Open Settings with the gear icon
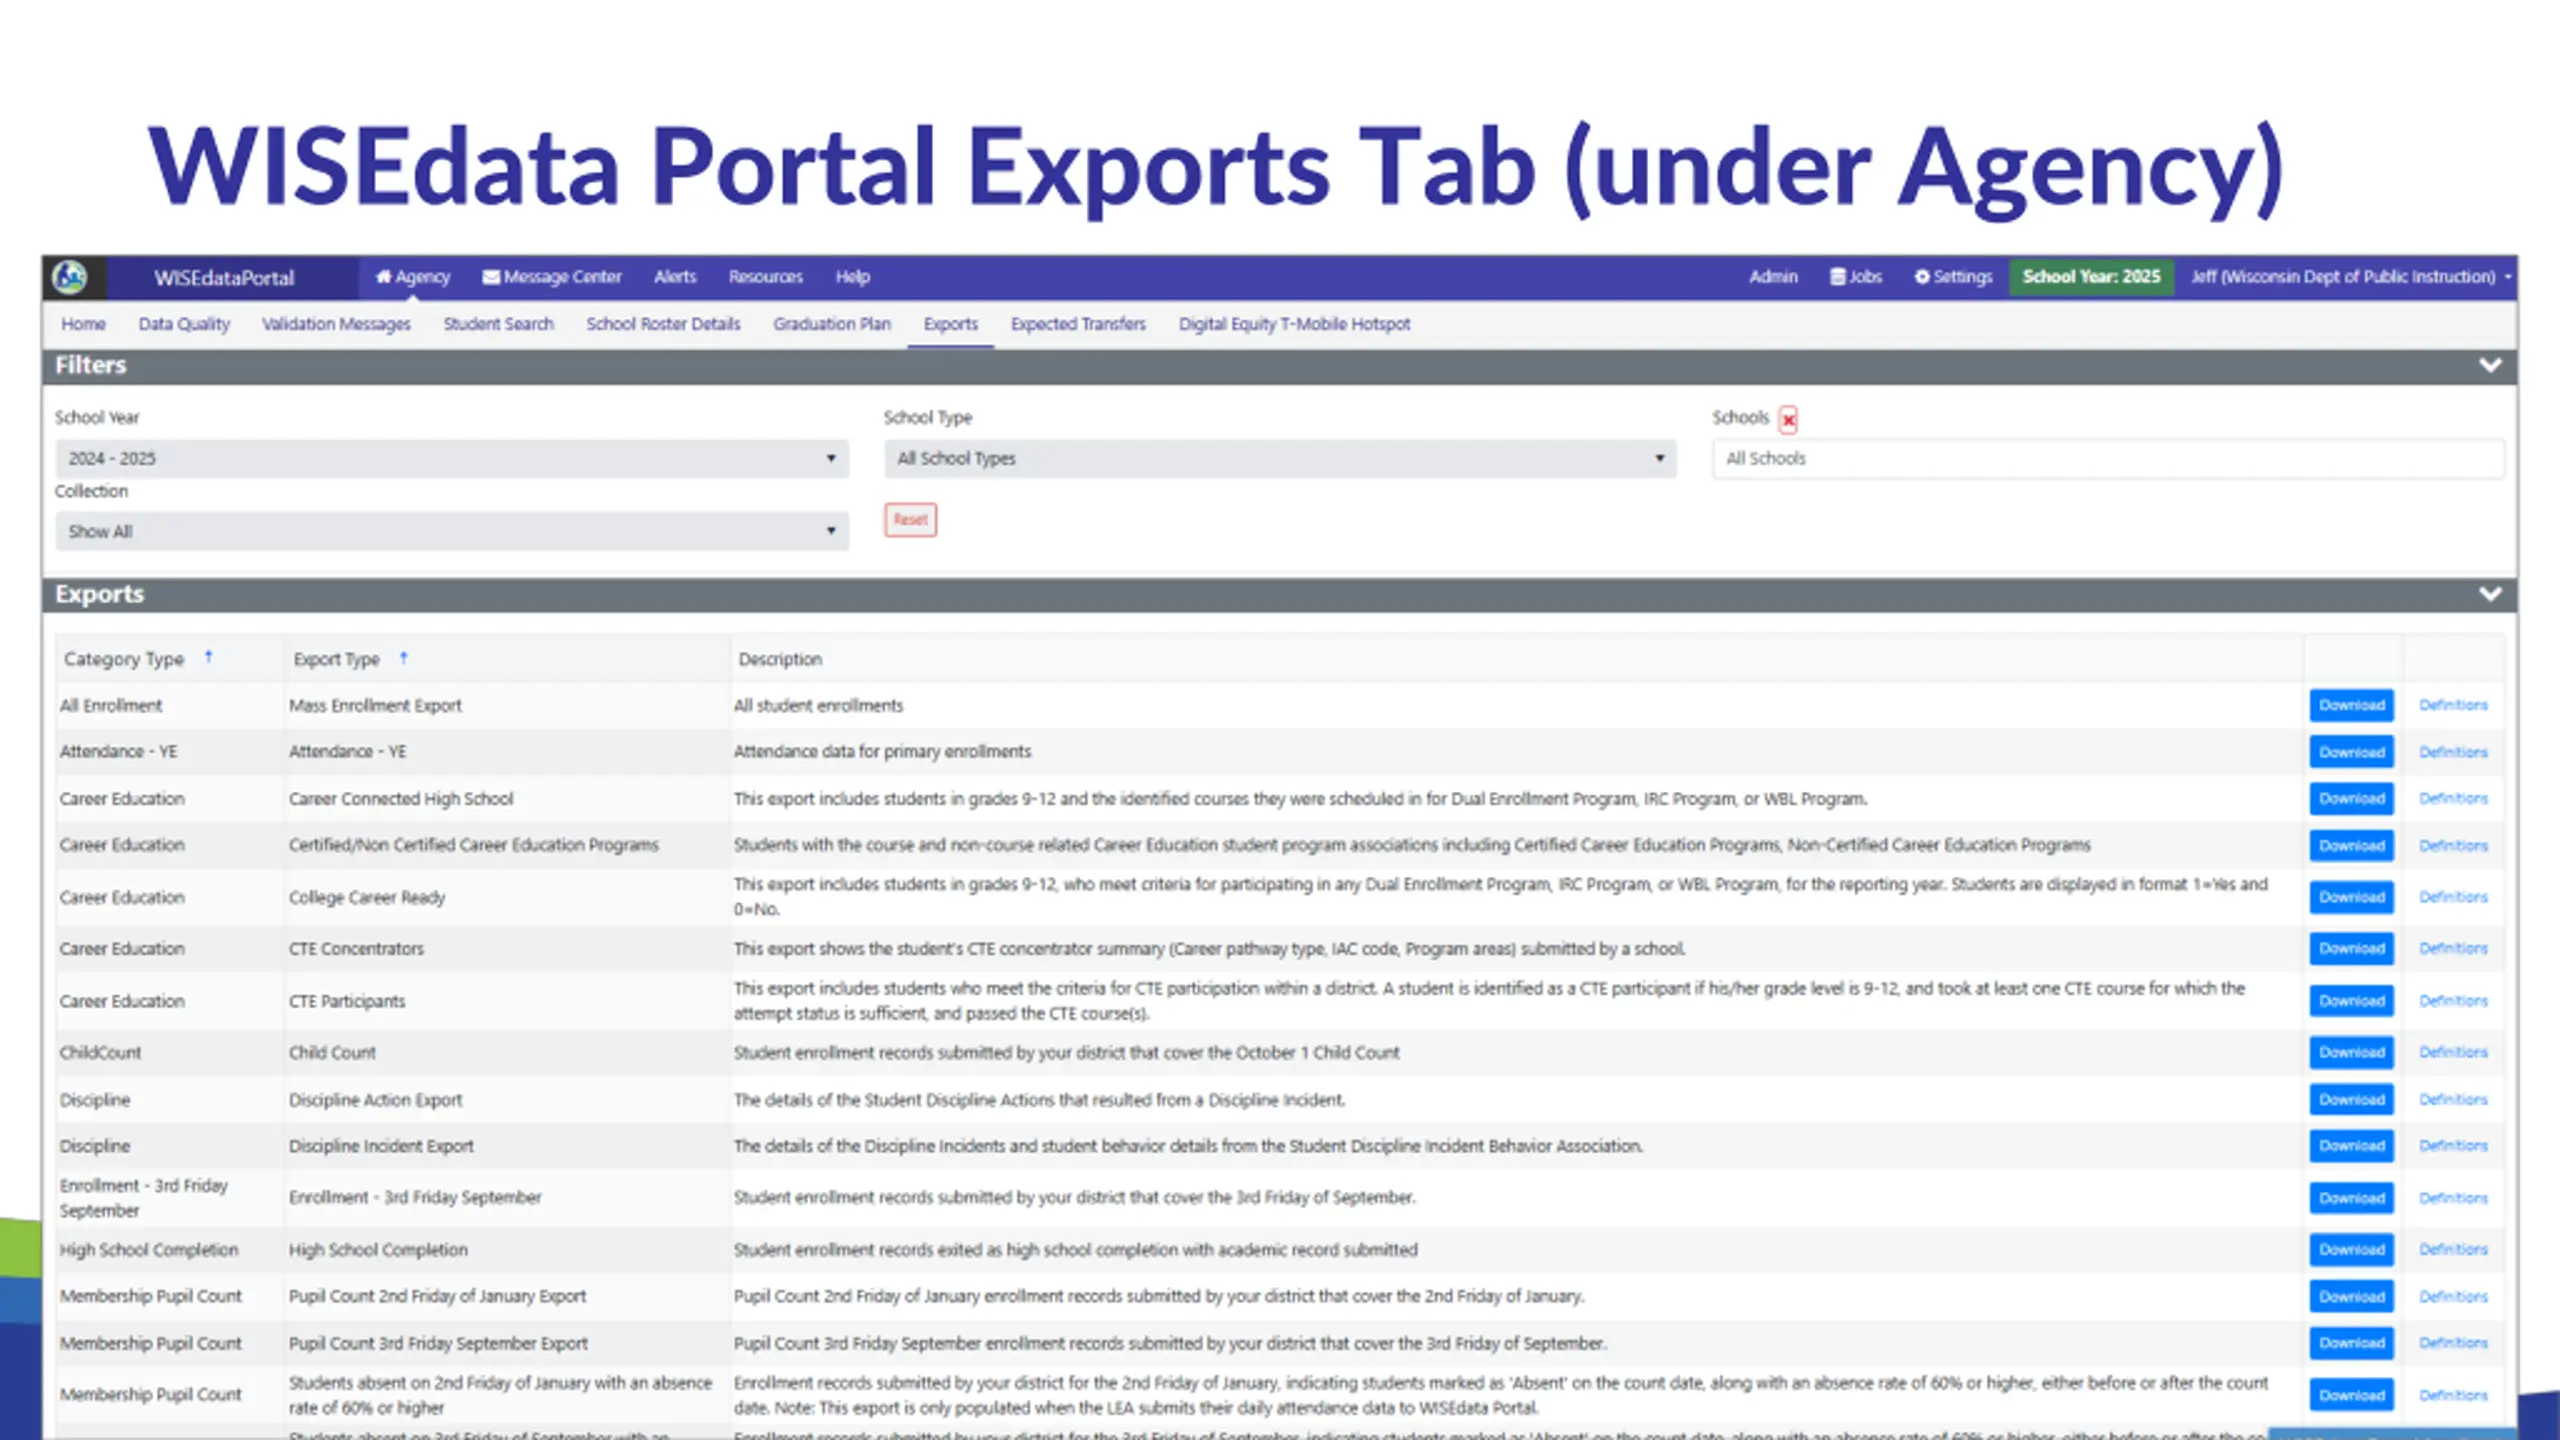The width and height of the screenshot is (2560, 1440). point(1953,277)
